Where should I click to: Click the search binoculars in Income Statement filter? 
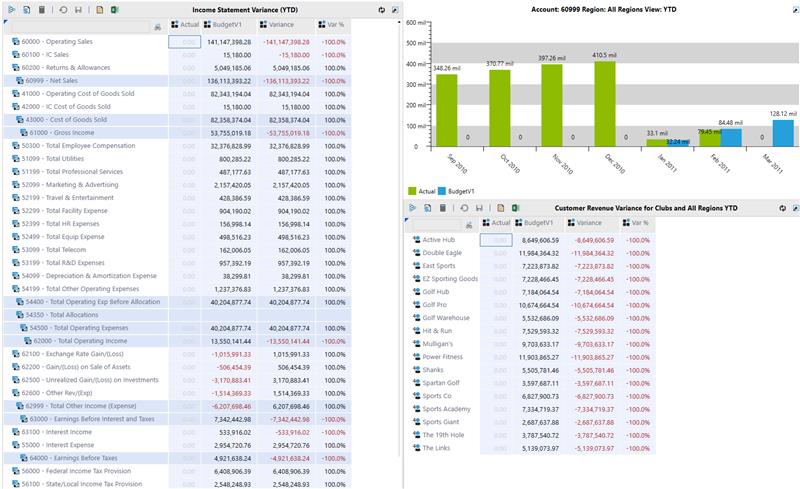click(x=158, y=26)
